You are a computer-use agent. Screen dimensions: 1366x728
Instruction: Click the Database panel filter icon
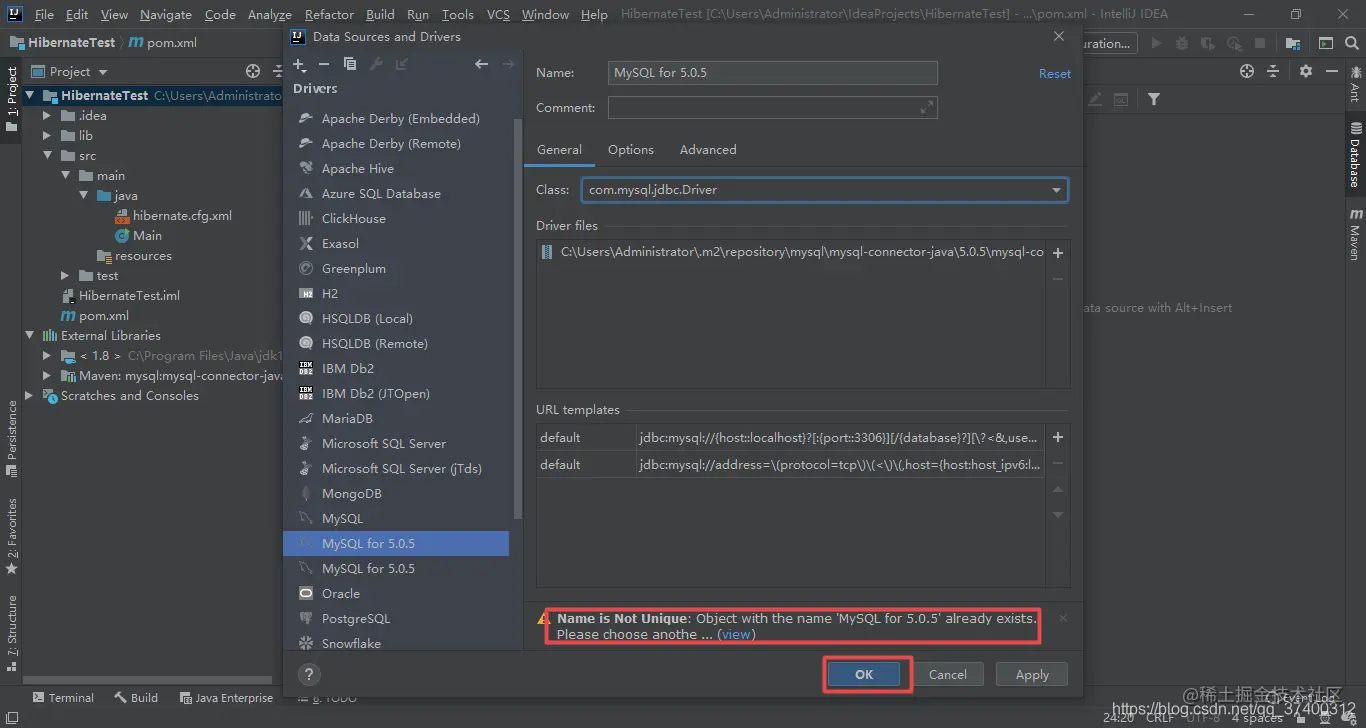coord(1154,99)
